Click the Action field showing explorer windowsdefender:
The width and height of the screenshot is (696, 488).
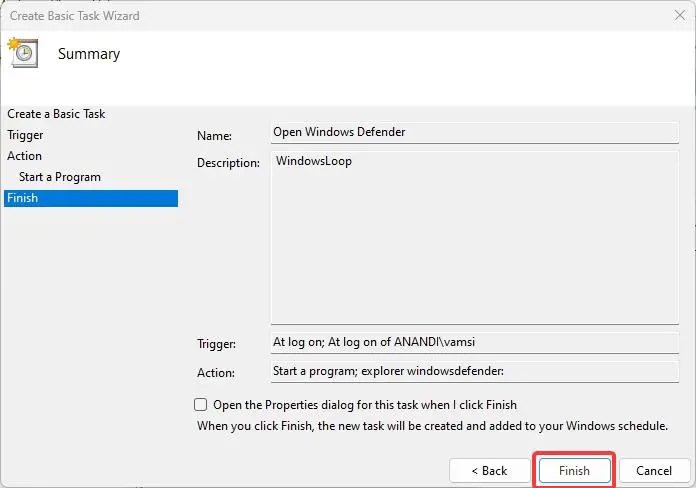pos(475,371)
